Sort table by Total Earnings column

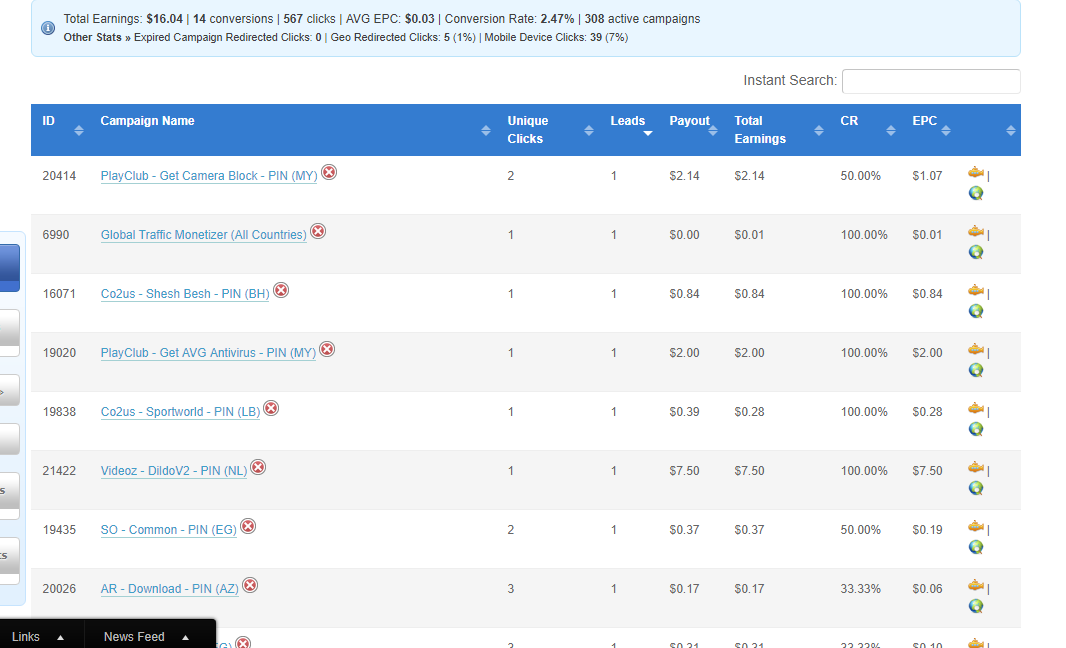[x=819, y=131]
